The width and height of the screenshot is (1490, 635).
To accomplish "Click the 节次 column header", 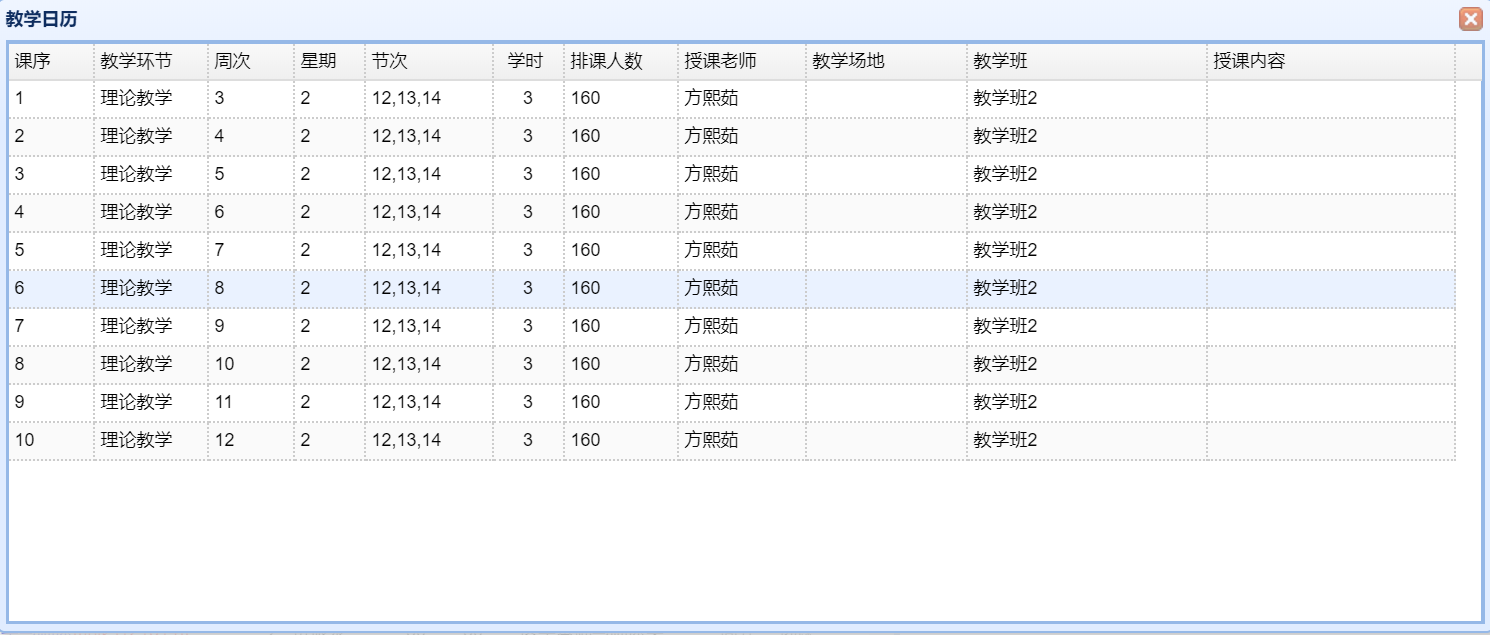I will (429, 61).
